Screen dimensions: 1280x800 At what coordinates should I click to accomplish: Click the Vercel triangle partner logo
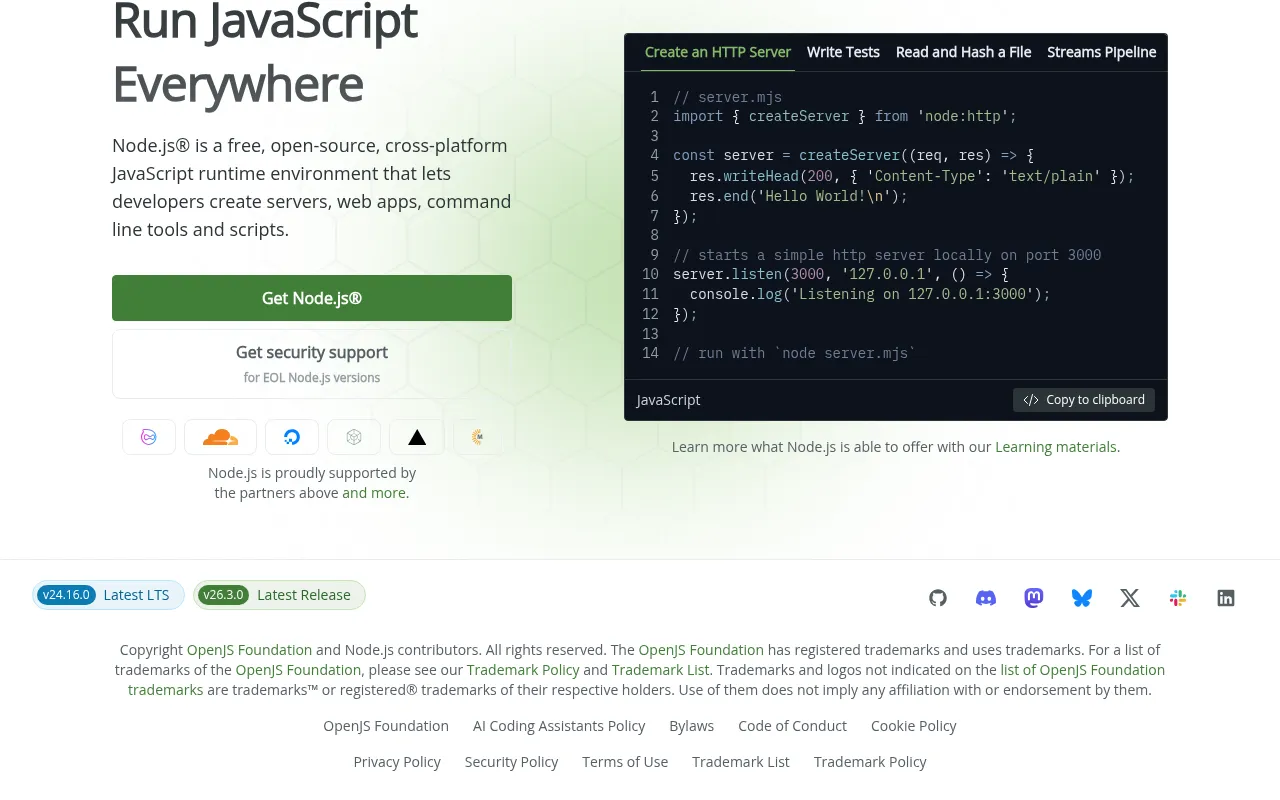point(417,437)
